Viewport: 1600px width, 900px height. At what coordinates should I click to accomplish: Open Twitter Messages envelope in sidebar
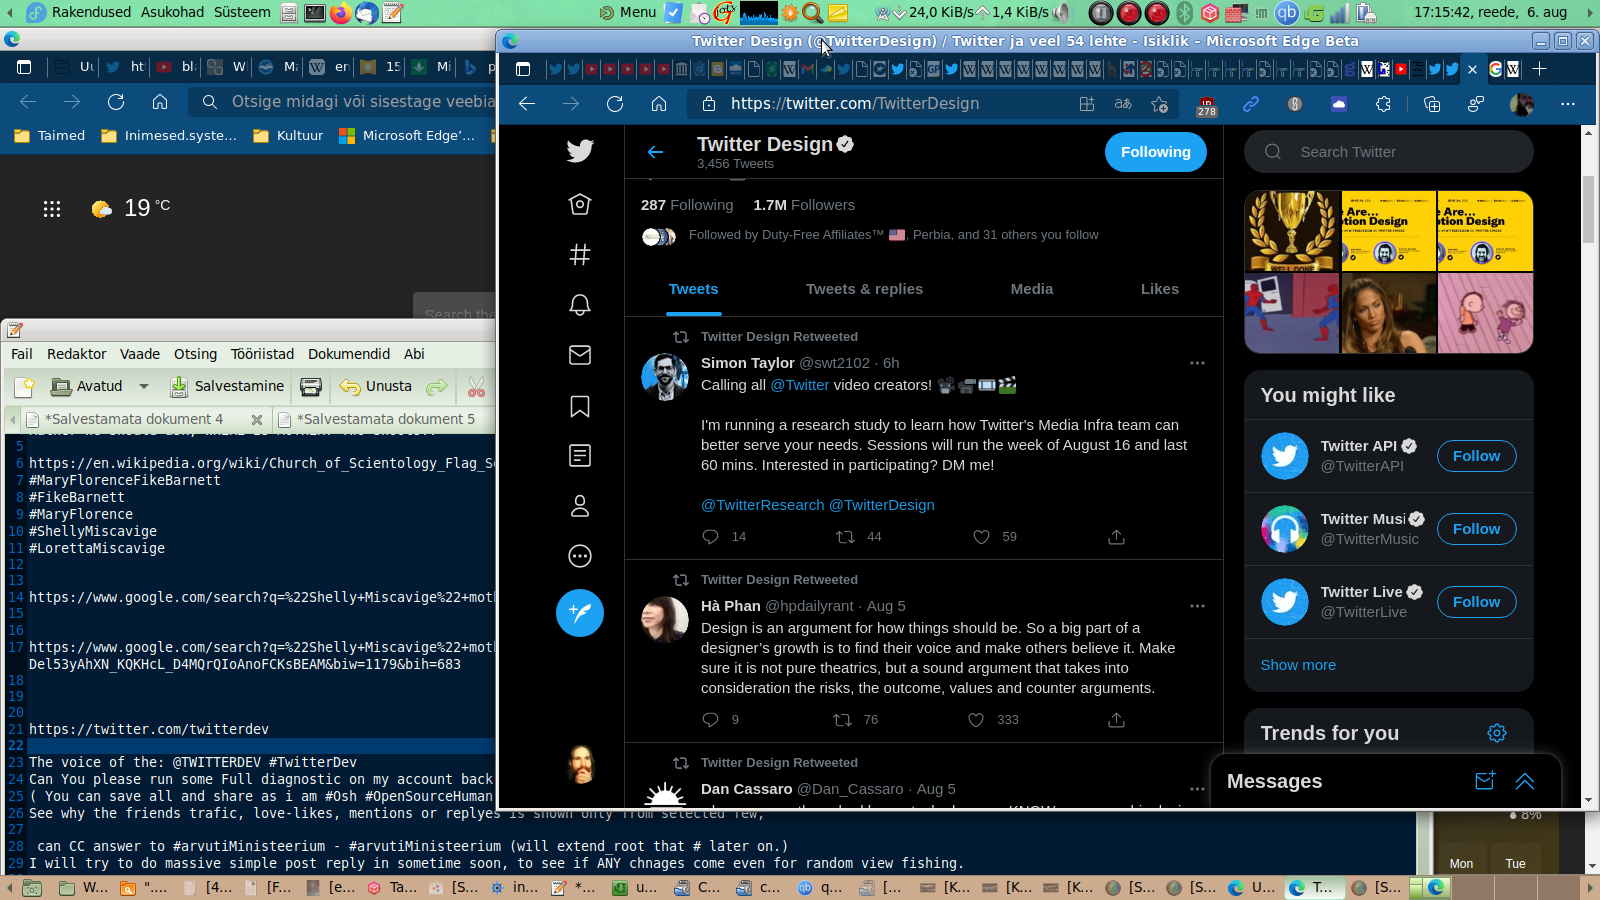click(580, 355)
